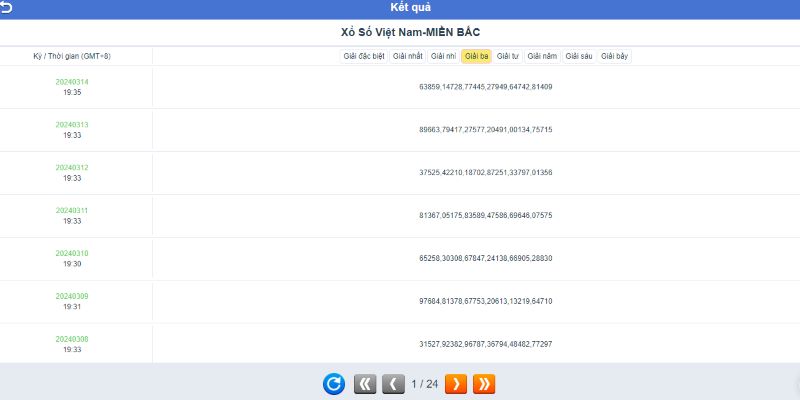Select the highlighted Giải ba tab
The height and width of the screenshot is (400, 800).
pyautogui.click(x=476, y=56)
